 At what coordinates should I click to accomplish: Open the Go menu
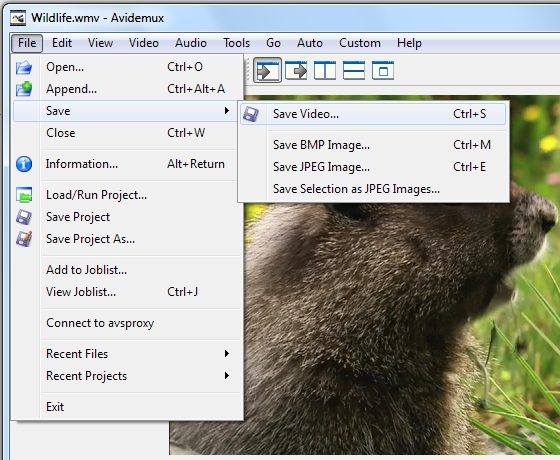click(x=273, y=43)
